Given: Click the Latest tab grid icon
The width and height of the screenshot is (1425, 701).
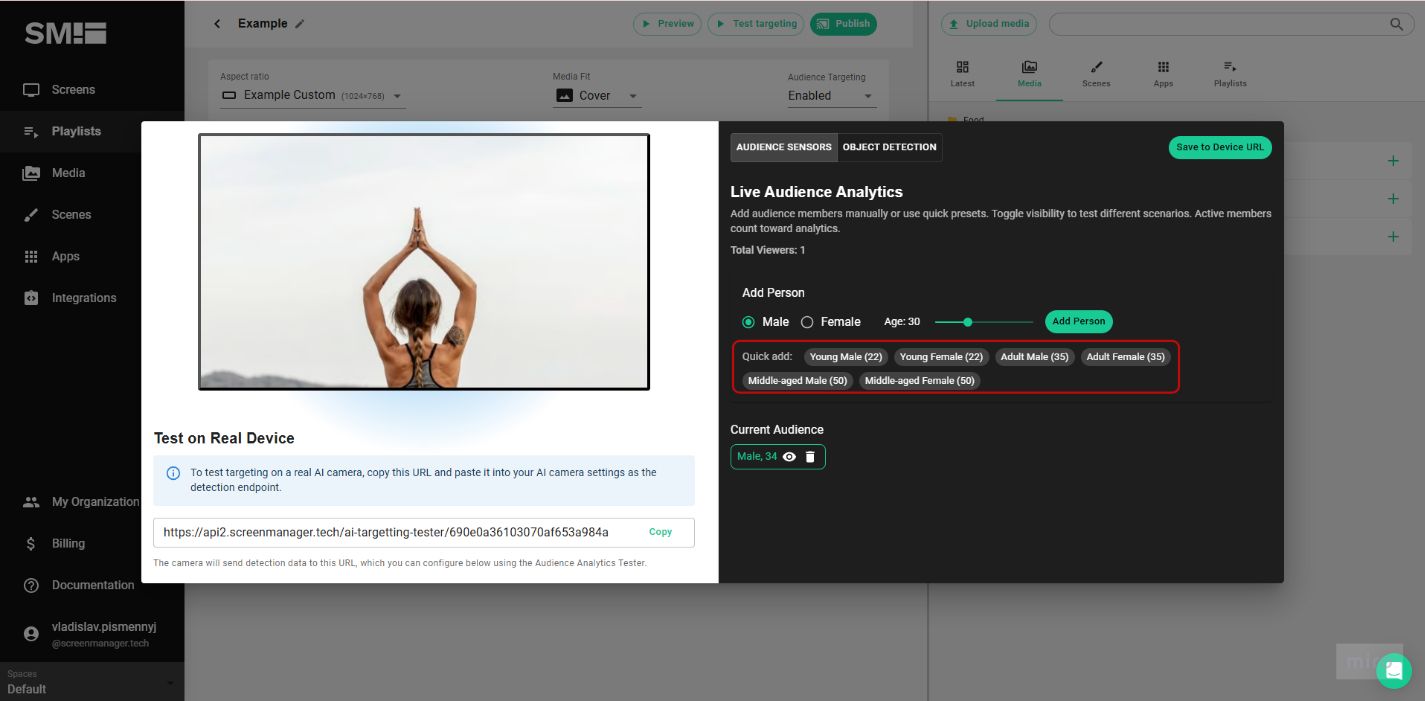Looking at the screenshot, I should click(962, 67).
